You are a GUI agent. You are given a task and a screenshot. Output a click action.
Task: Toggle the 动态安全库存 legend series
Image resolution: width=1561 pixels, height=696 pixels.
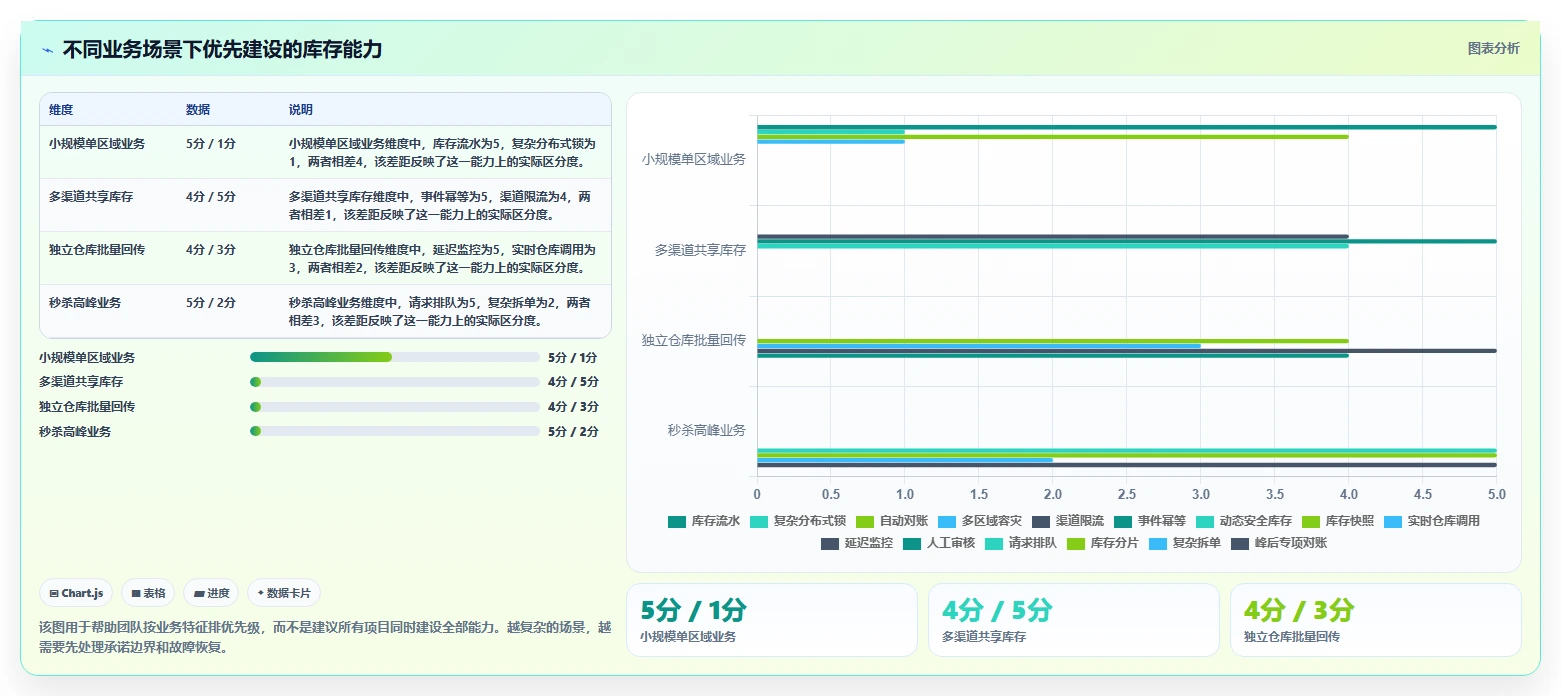coord(1244,521)
